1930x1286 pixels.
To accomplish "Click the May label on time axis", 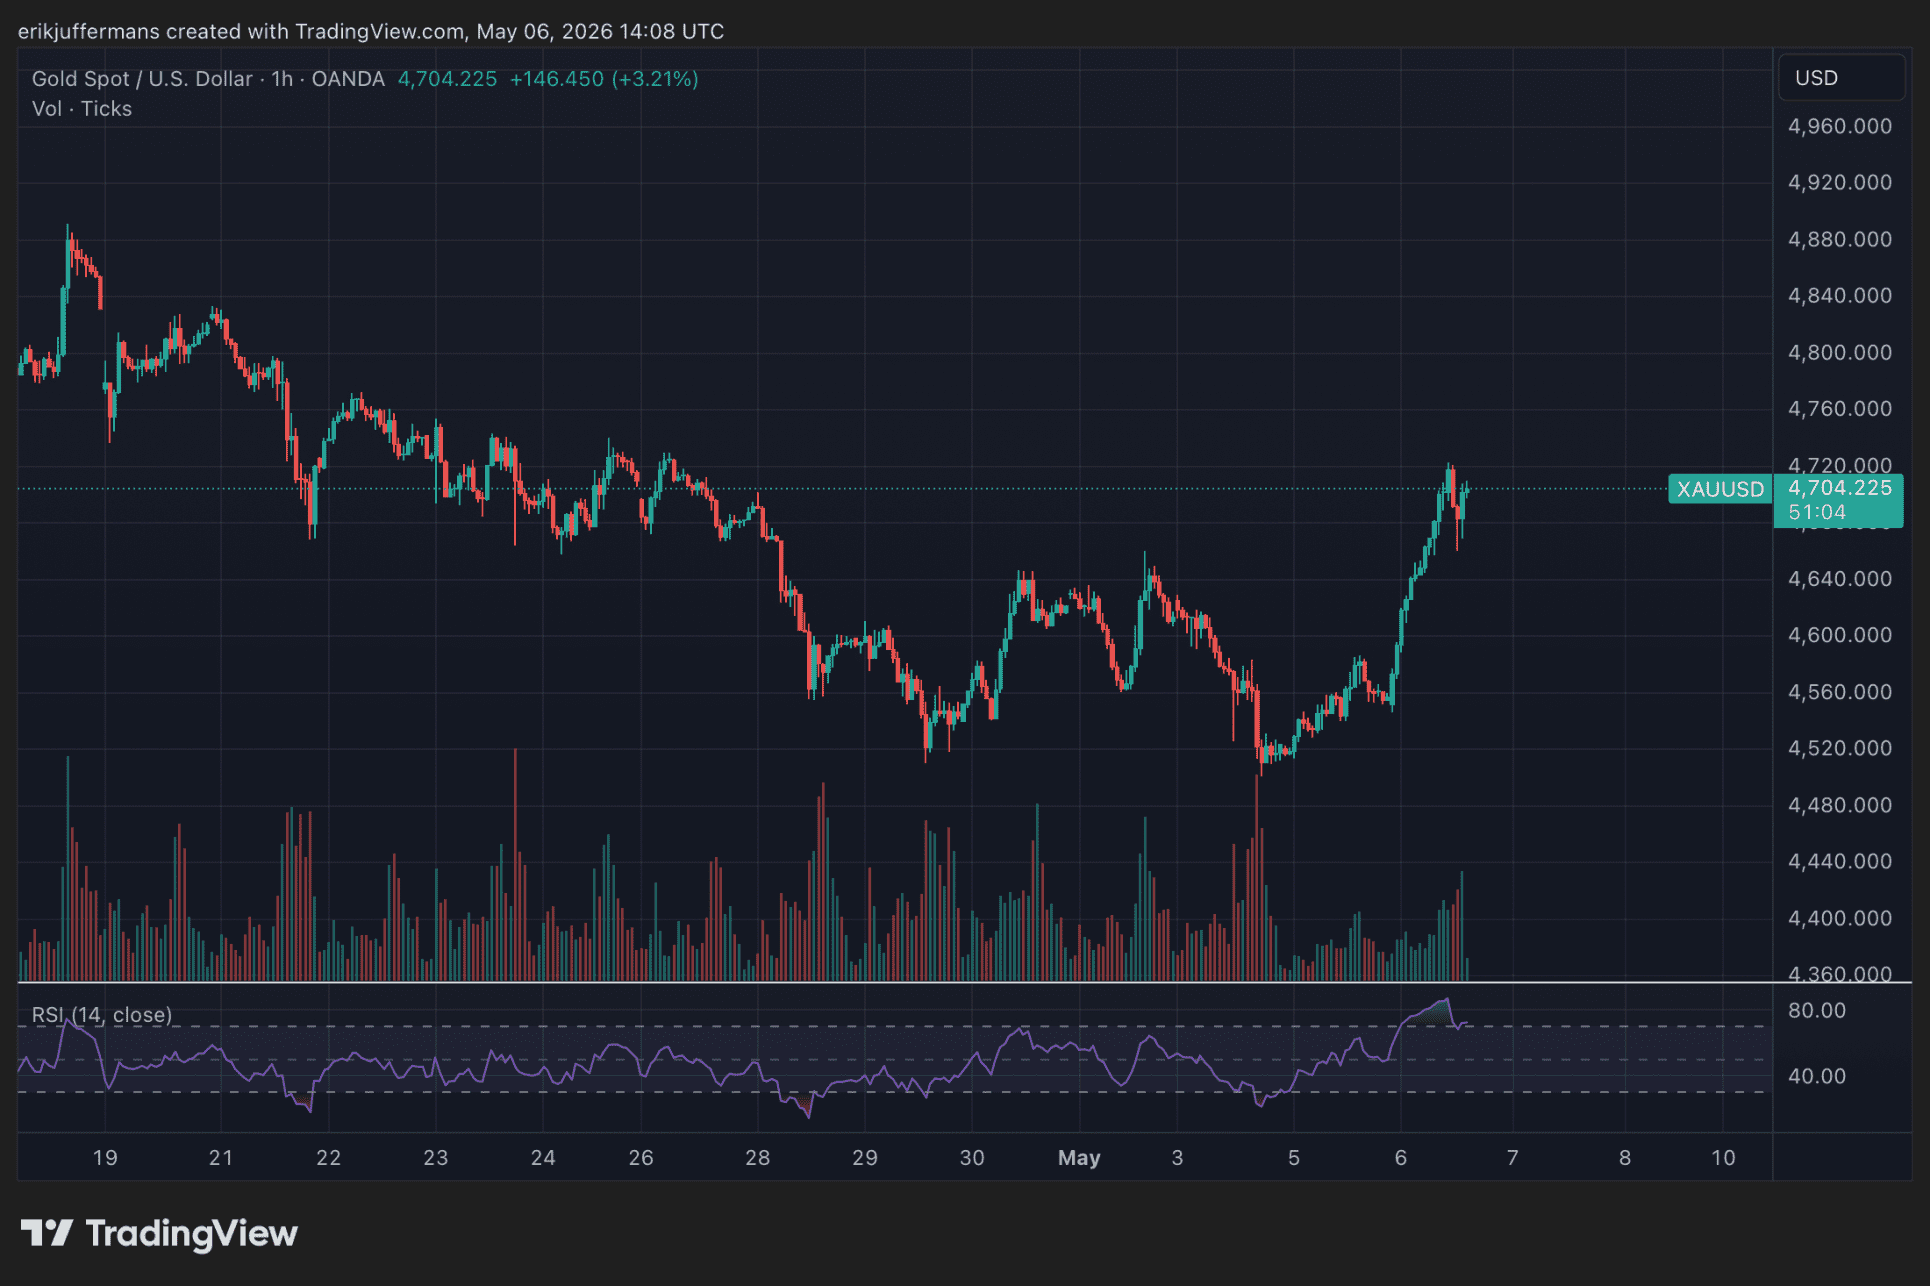I will click(1079, 1158).
